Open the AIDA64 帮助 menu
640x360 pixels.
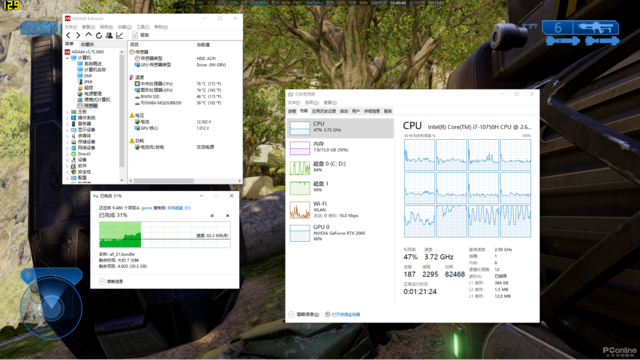click(x=161, y=27)
